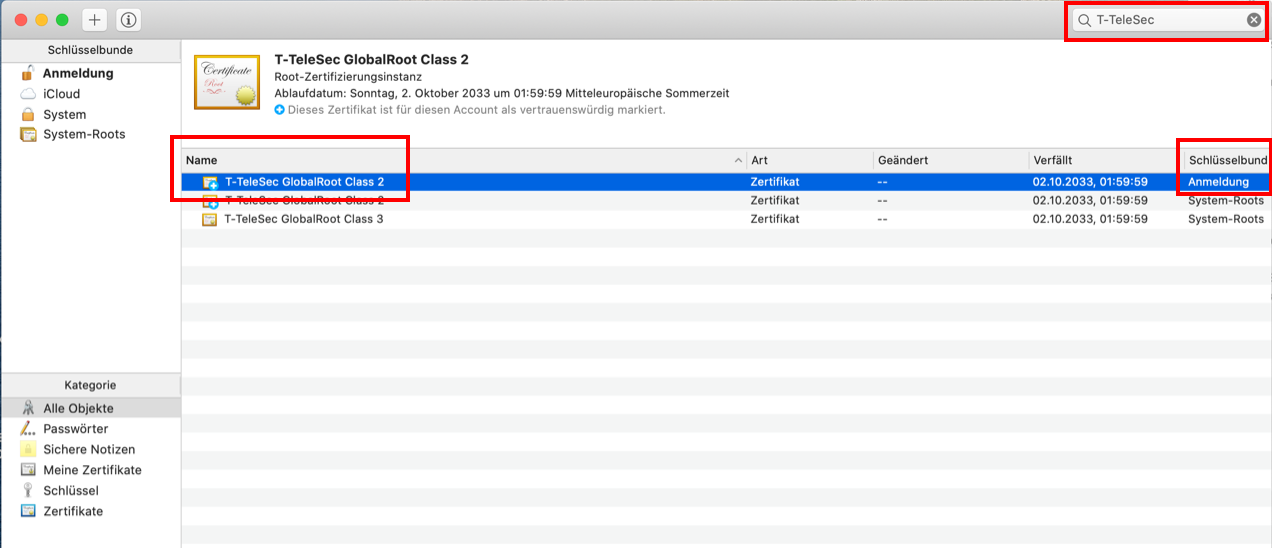Sort by the Schlüsselbund column header

[1227, 160]
